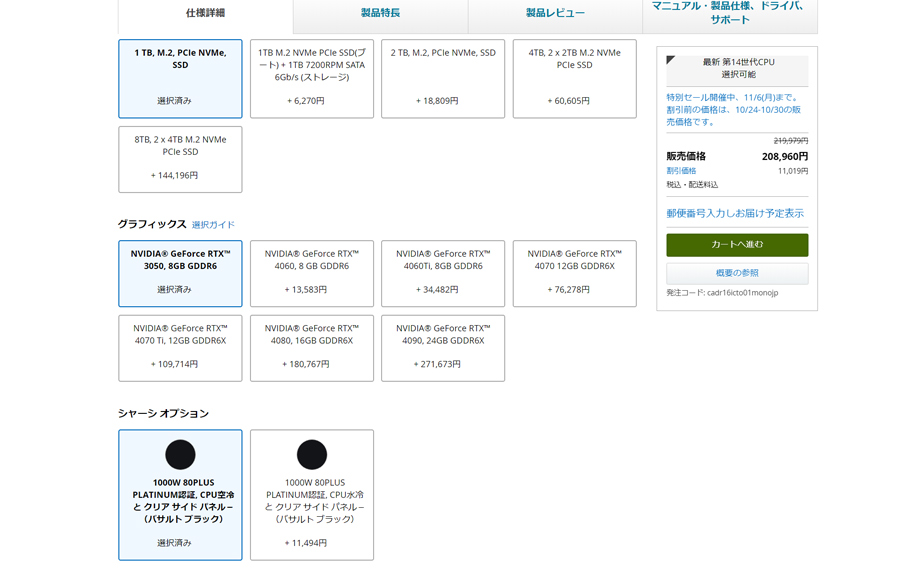
Task: Select RTX 4070 12GB GDDR6X graphics
Action: click(x=575, y=274)
